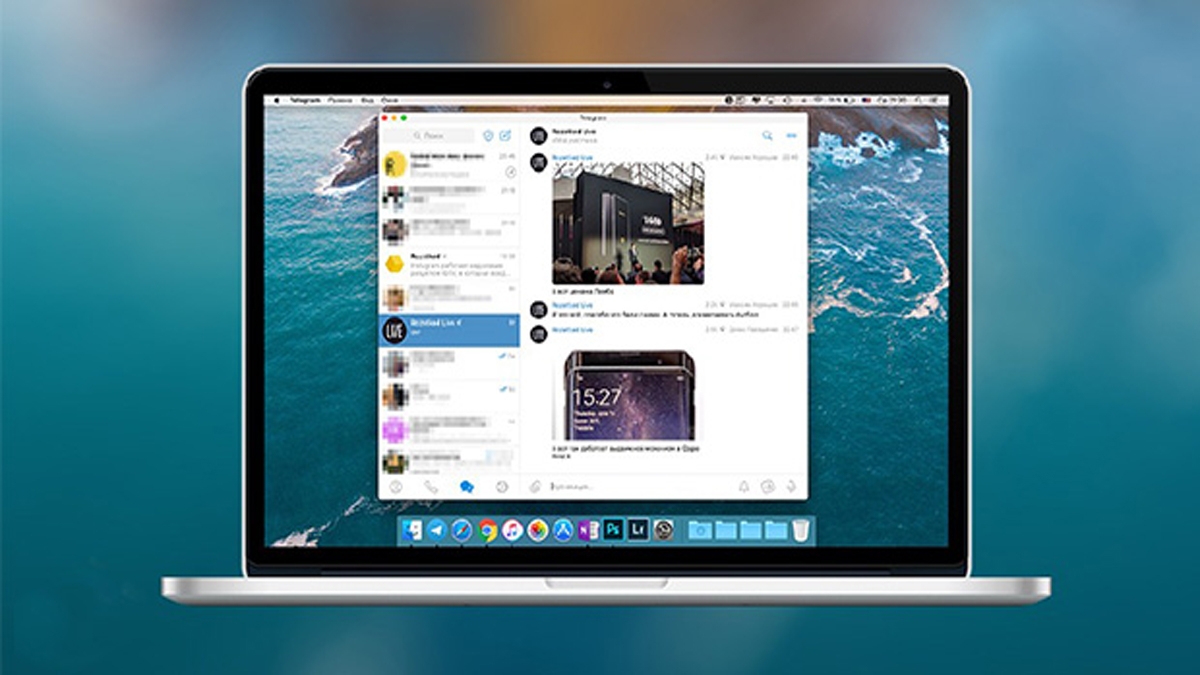Launch Safari from the Dock
This screenshot has width=1200, height=675.
(462, 530)
